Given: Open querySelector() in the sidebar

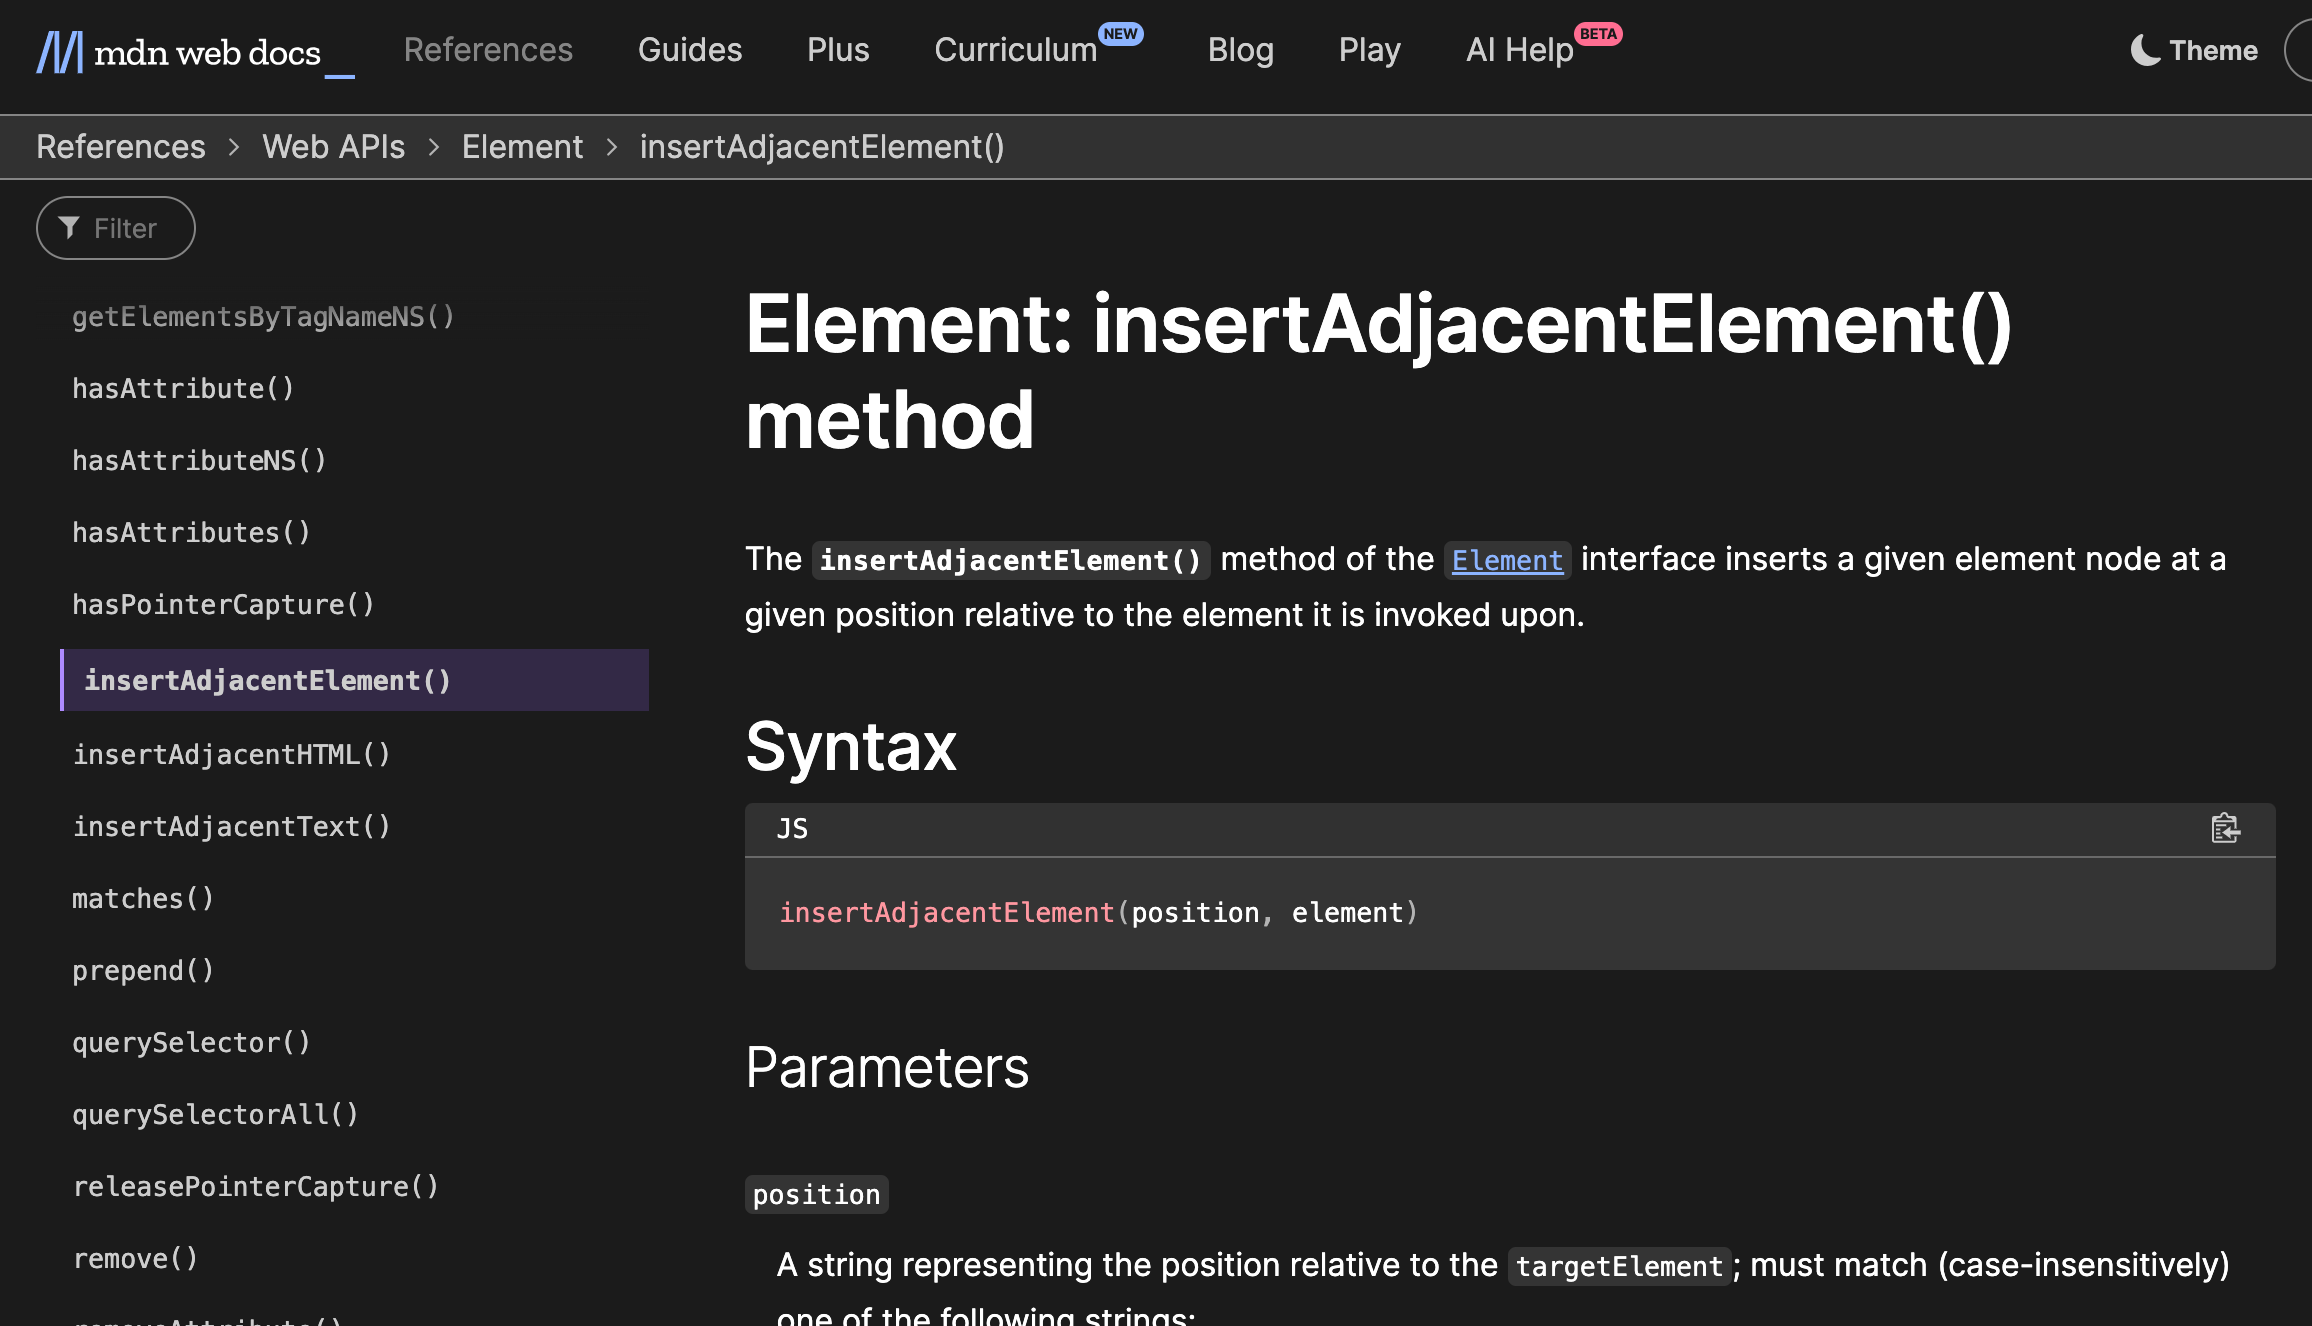Looking at the screenshot, I should coord(191,1043).
